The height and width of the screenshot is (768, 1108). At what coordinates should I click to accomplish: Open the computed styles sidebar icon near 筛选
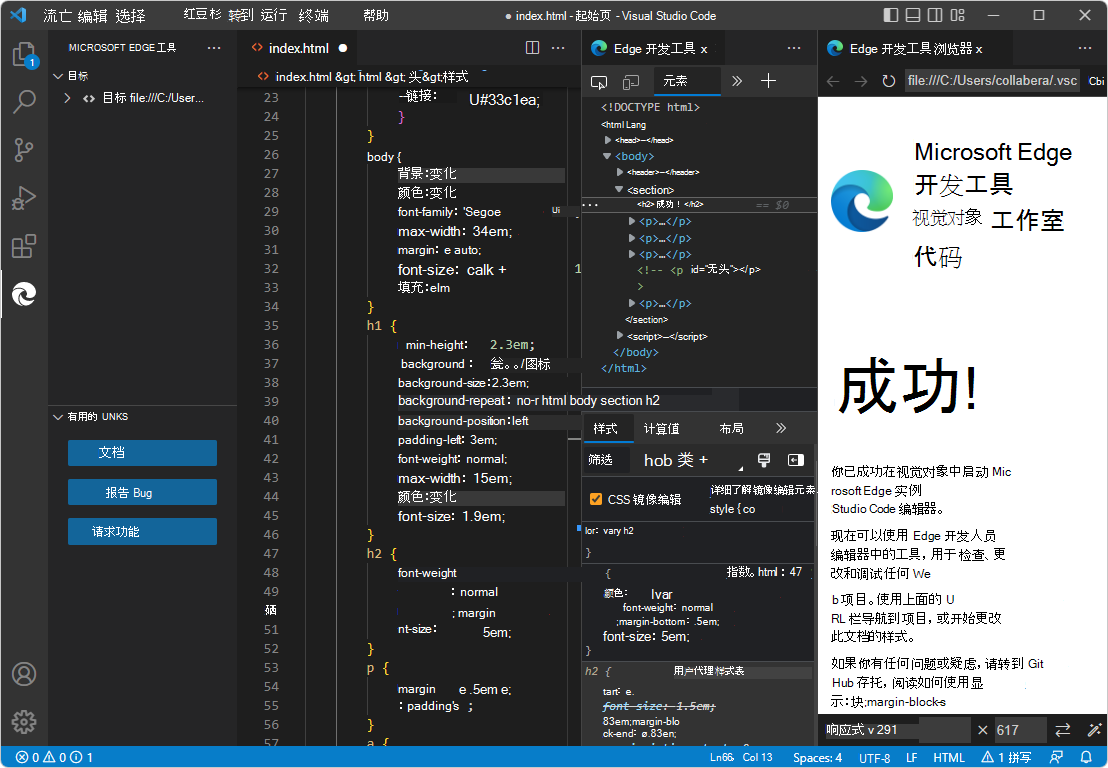click(x=796, y=459)
